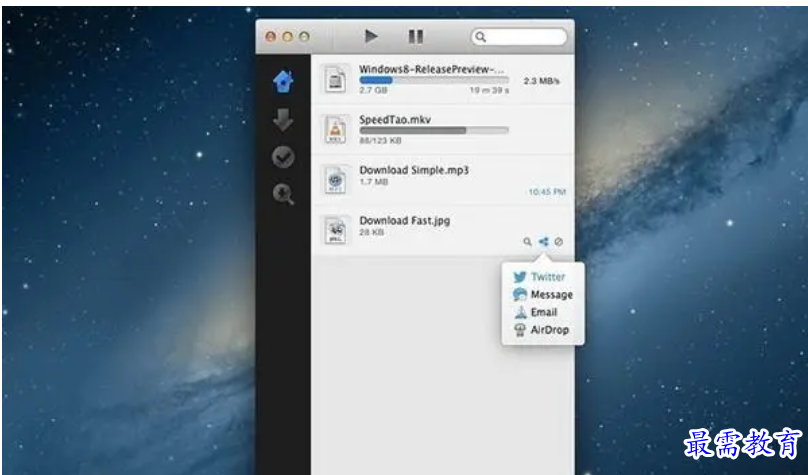Close the window with the red button

(271, 37)
